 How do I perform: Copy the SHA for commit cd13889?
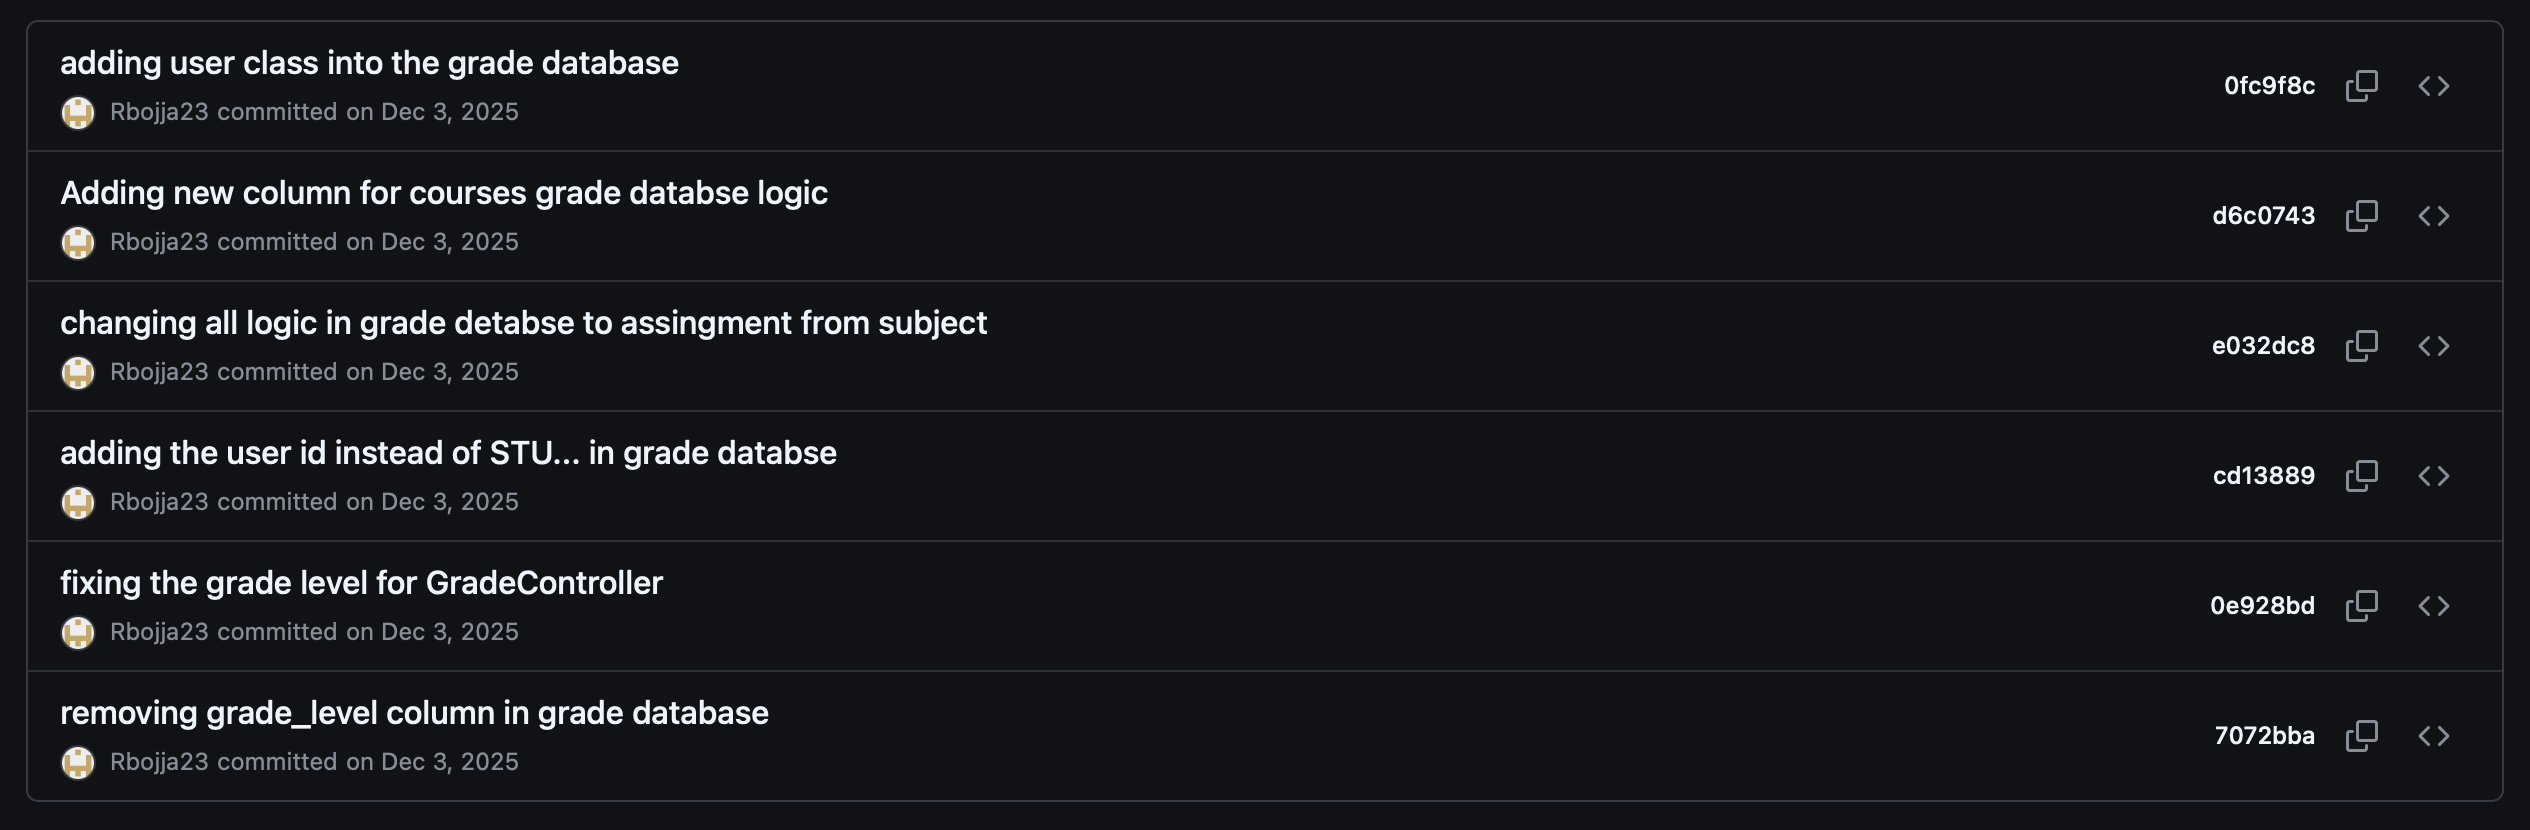pos(2360,475)
